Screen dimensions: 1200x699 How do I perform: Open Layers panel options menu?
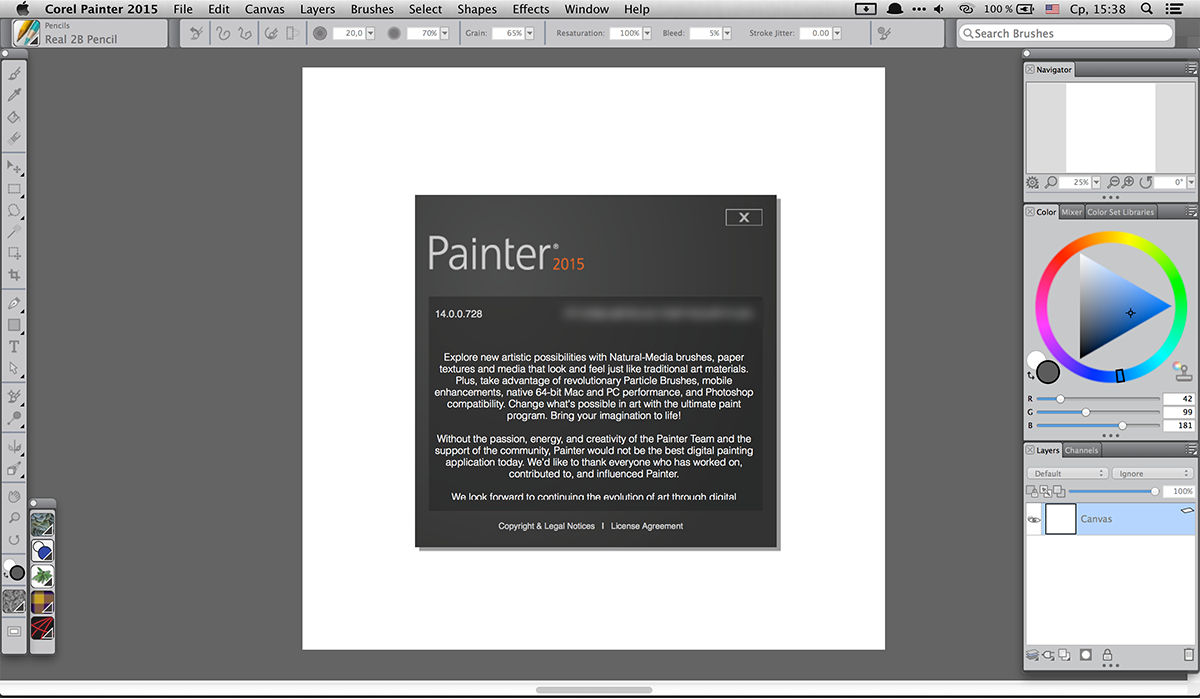pyautogui.click(x=1191, y=450)
